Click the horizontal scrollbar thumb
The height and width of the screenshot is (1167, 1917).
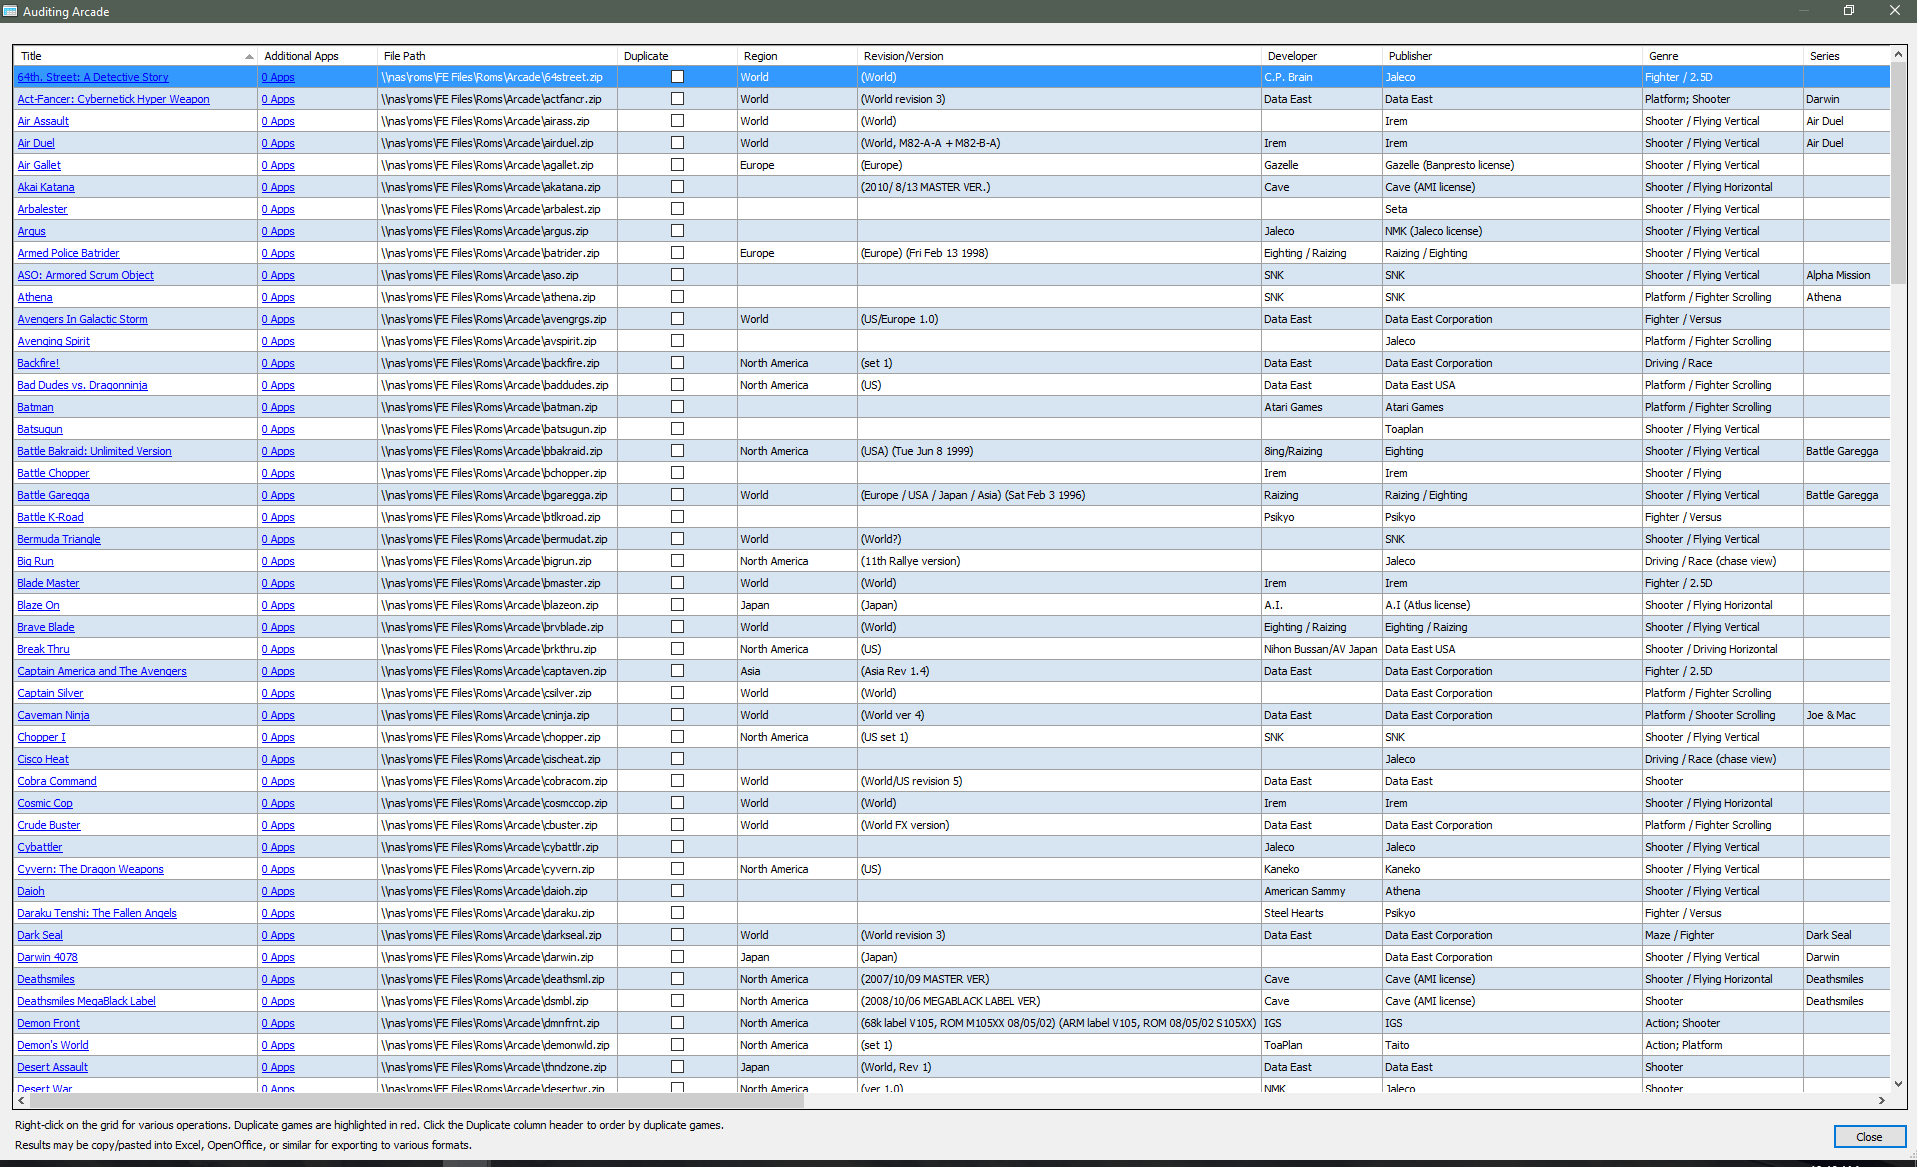tap(417, 1101)
